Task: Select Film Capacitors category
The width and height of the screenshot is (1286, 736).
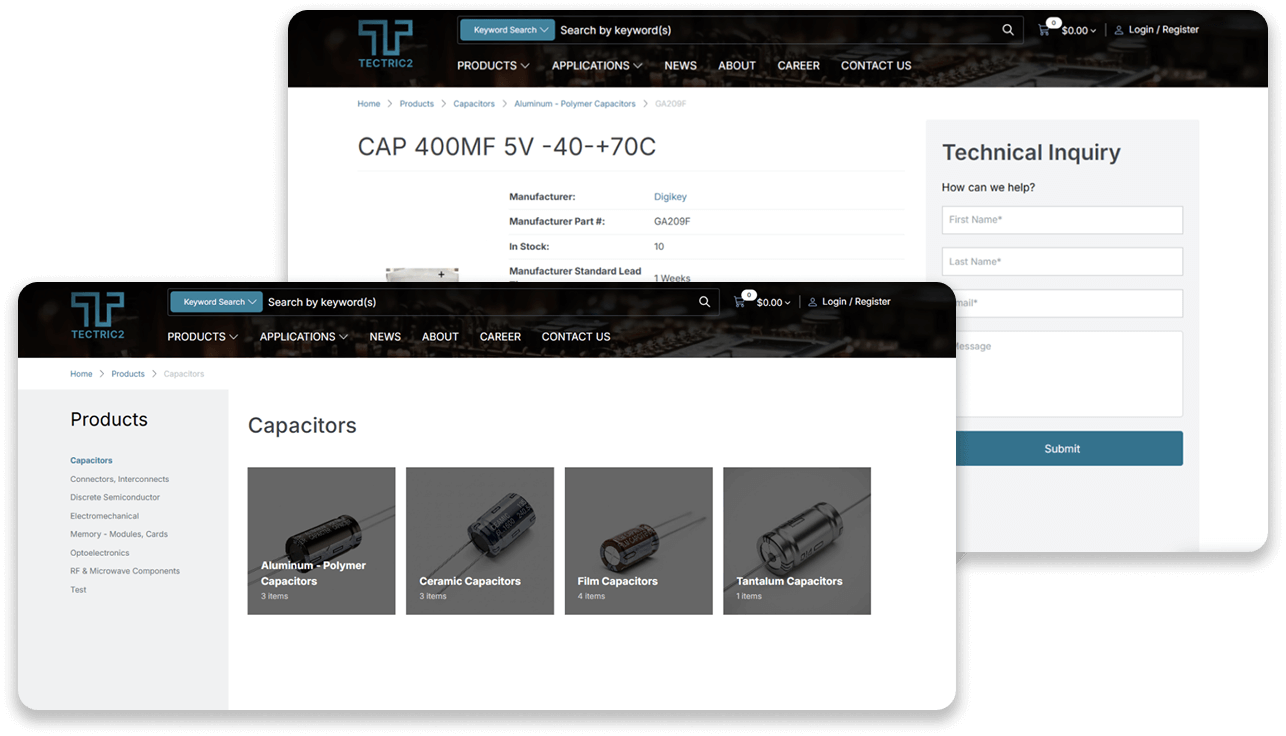Action: (x=638, y=540)
